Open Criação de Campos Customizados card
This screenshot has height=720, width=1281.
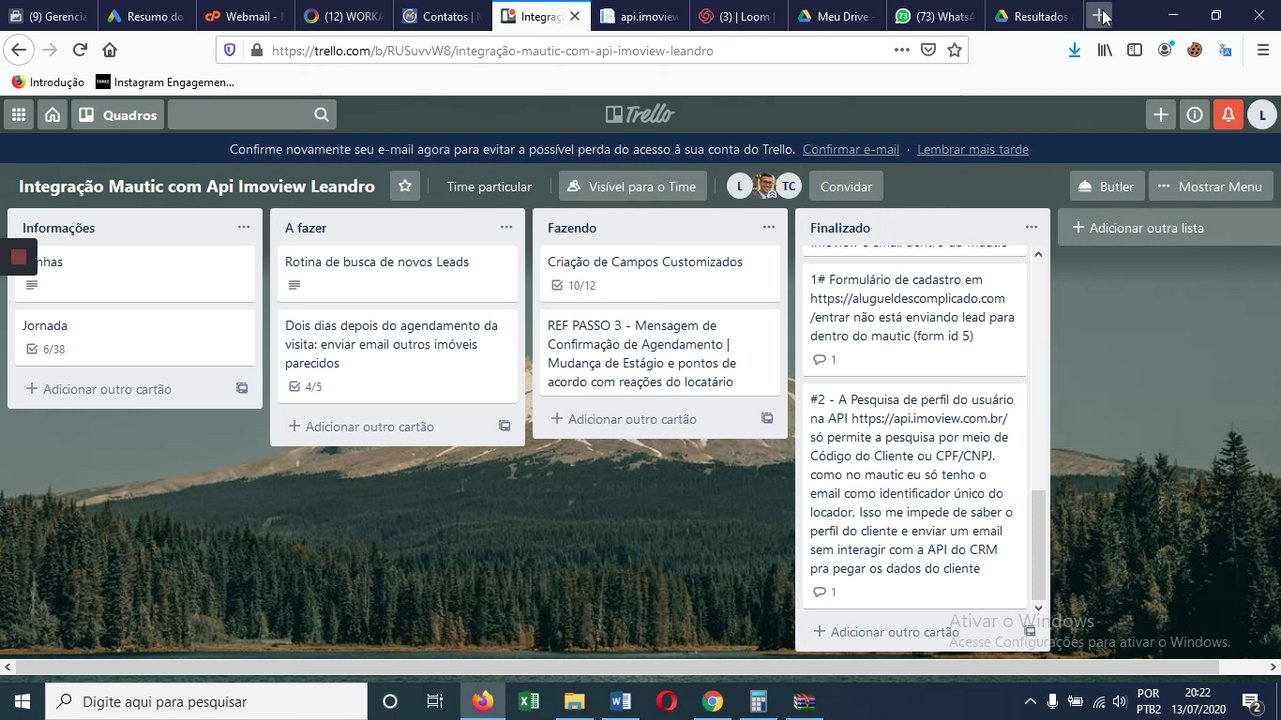(x=660, y=273)
